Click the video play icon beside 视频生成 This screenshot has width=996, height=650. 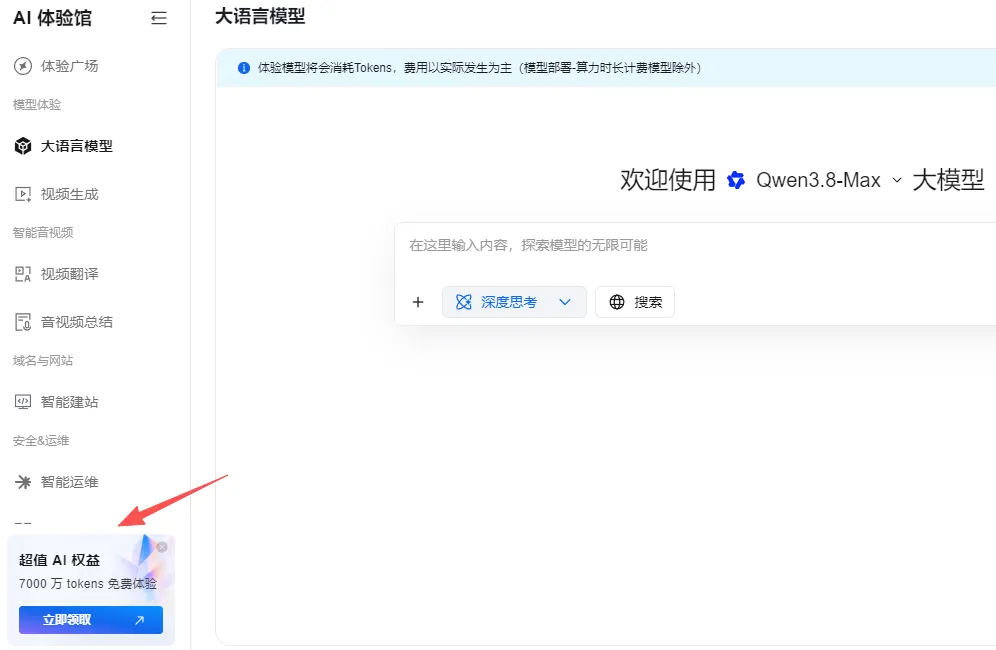coord(23,194)
